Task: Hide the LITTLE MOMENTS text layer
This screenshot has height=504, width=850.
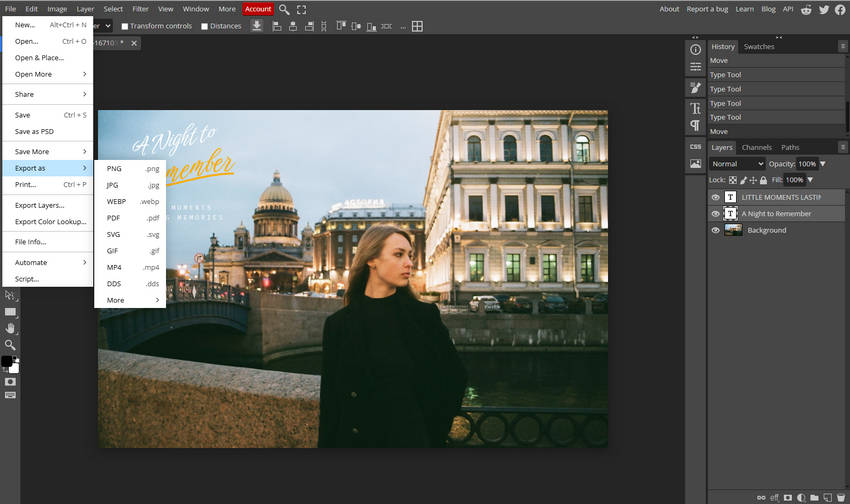Action: pos(716,197)
